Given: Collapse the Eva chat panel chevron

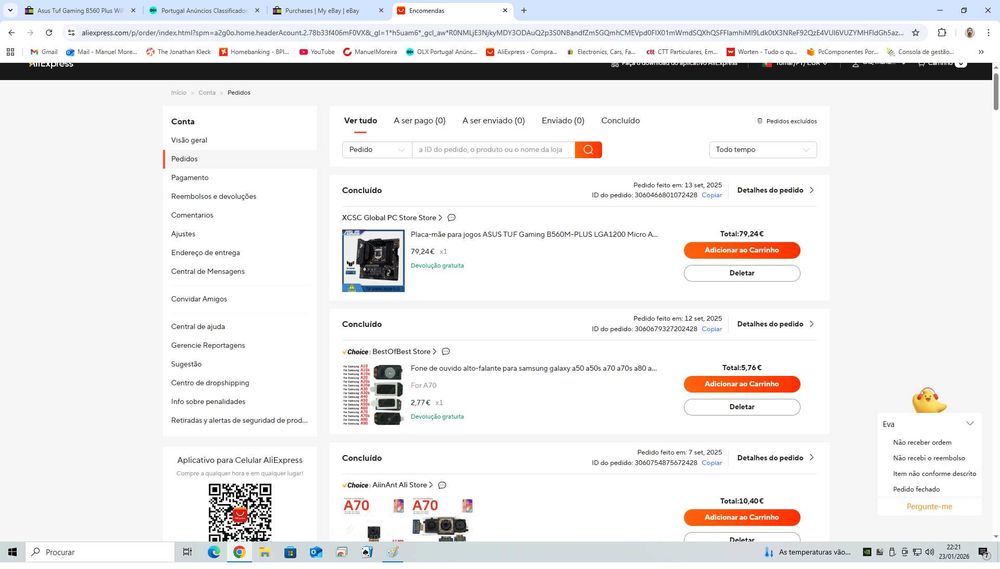Looking at the screenshot, I should point(970,424).
